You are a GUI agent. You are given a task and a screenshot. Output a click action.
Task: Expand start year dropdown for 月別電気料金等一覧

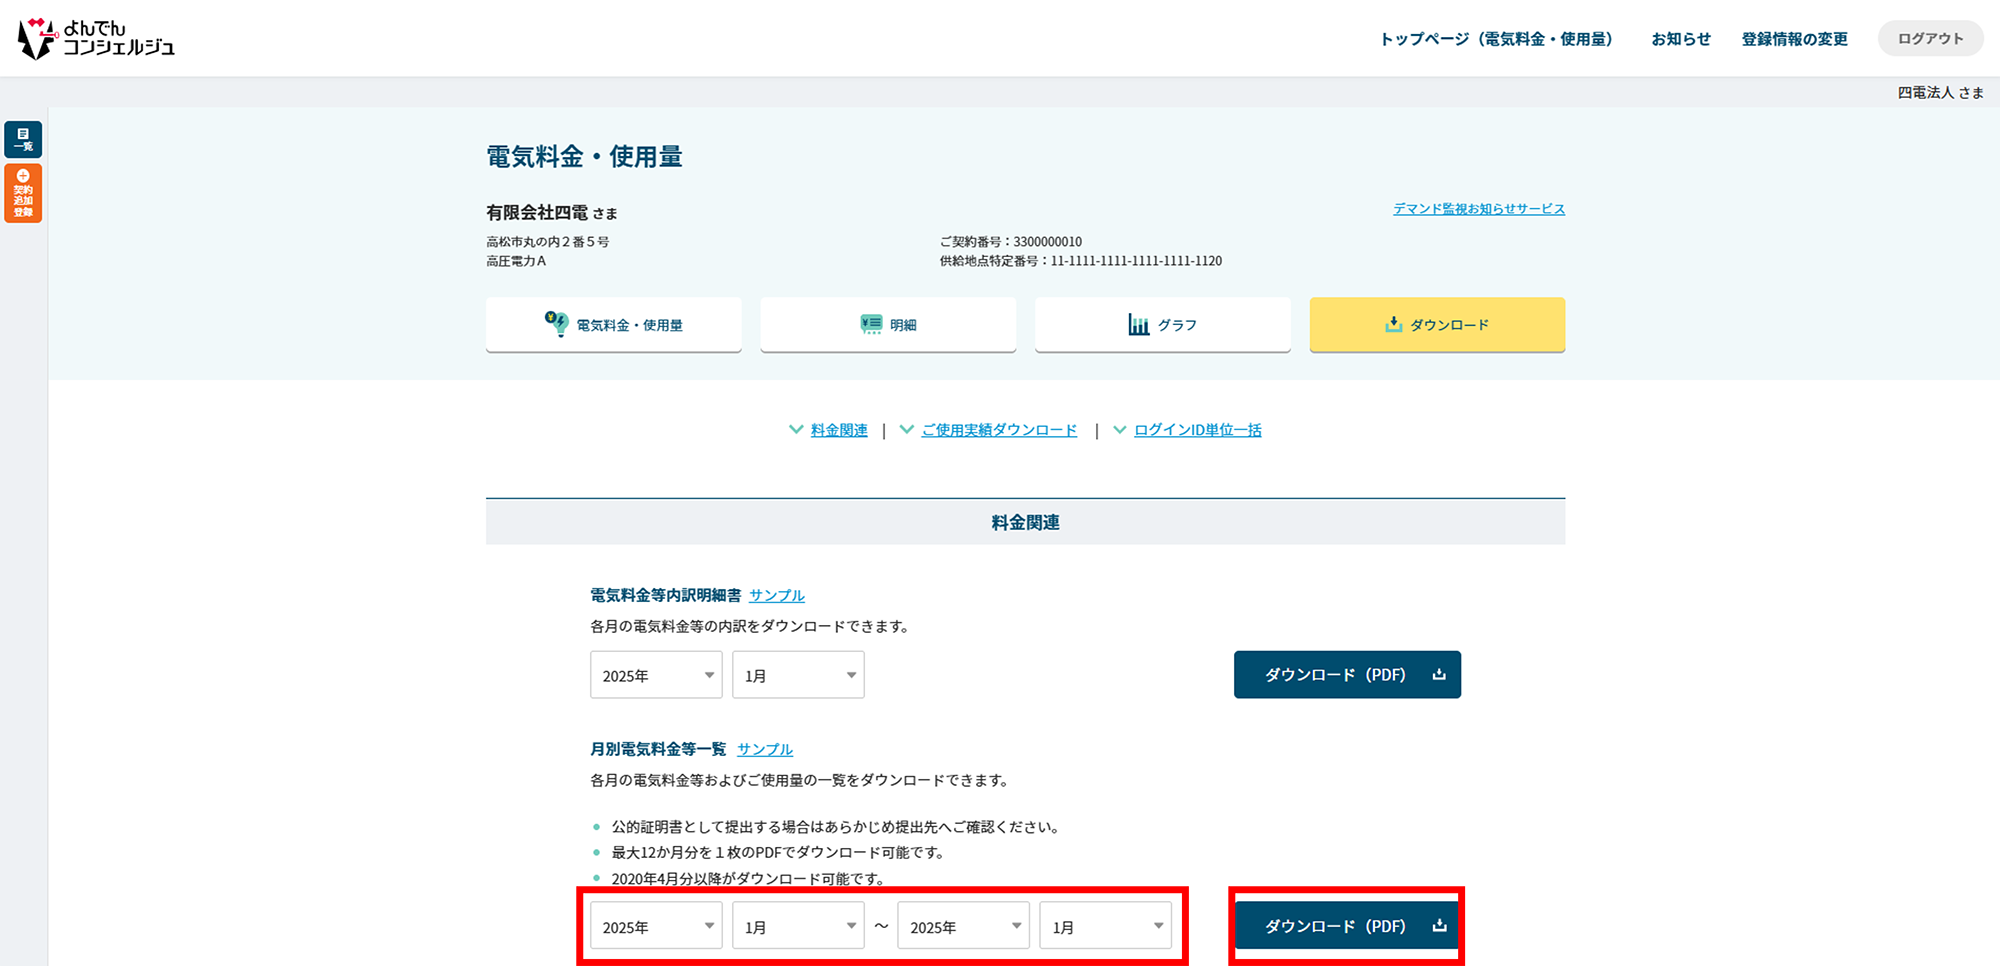(x=656, y=927)
